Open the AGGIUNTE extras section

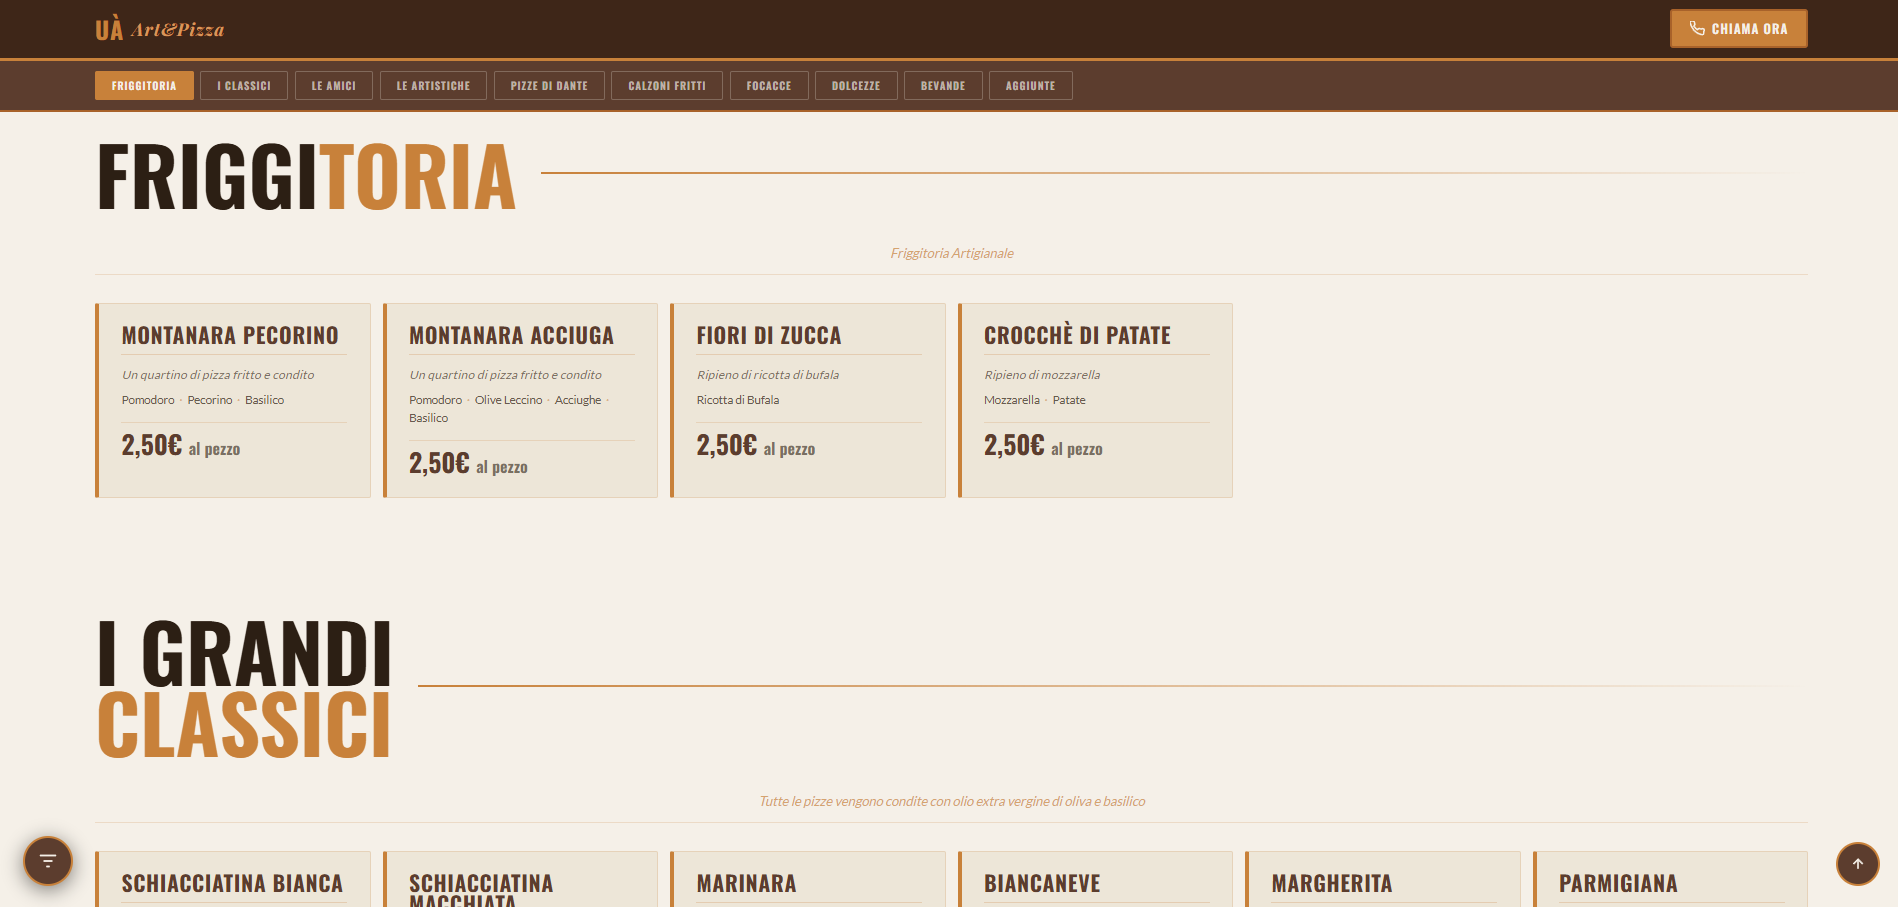coord(1030,85)
